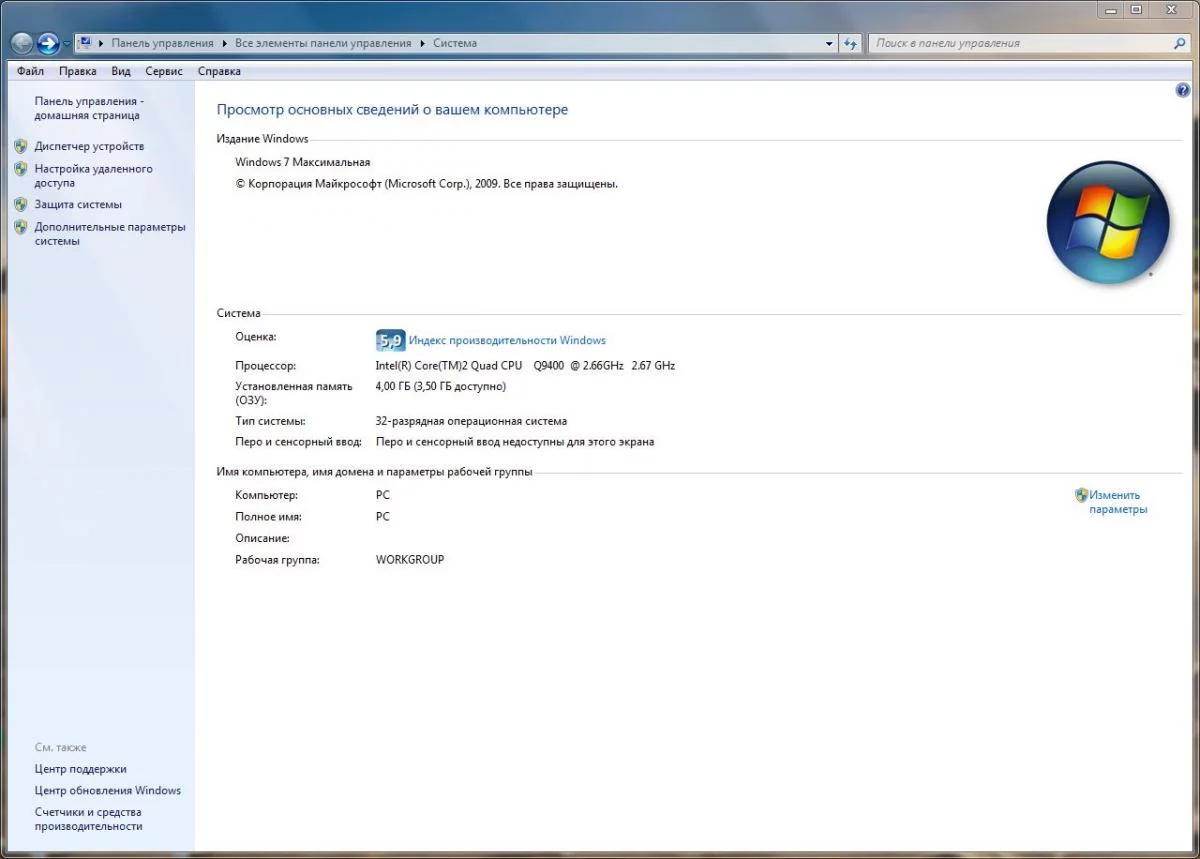This screenshot has height=859, width=1200.
Task: Click 'WORKGROUP' workgroup value
Action: [410, 560]
